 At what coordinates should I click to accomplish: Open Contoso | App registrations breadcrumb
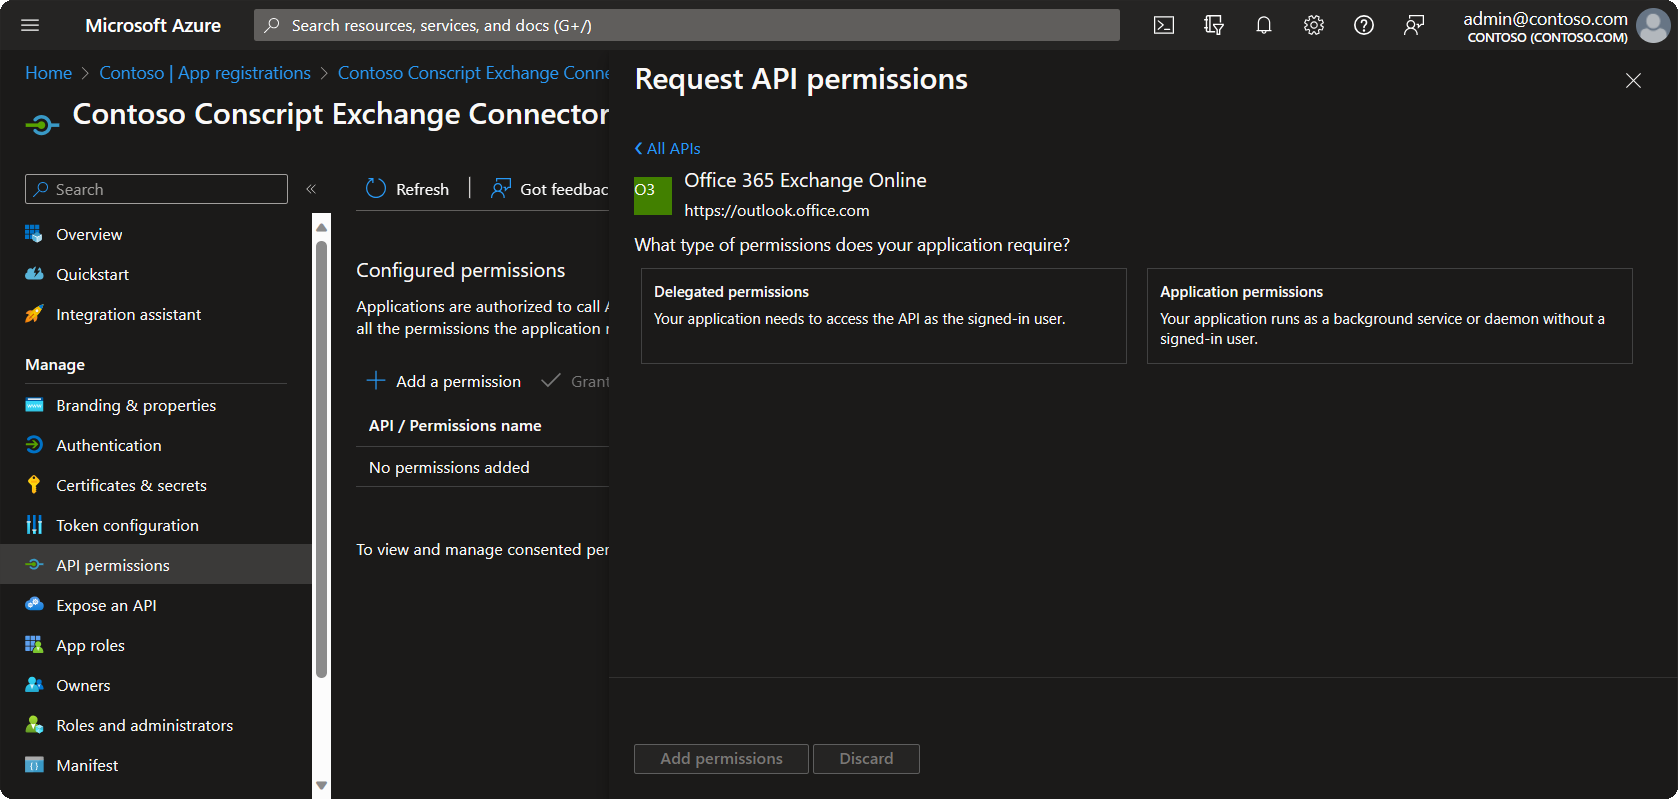[x=205, y=73]
